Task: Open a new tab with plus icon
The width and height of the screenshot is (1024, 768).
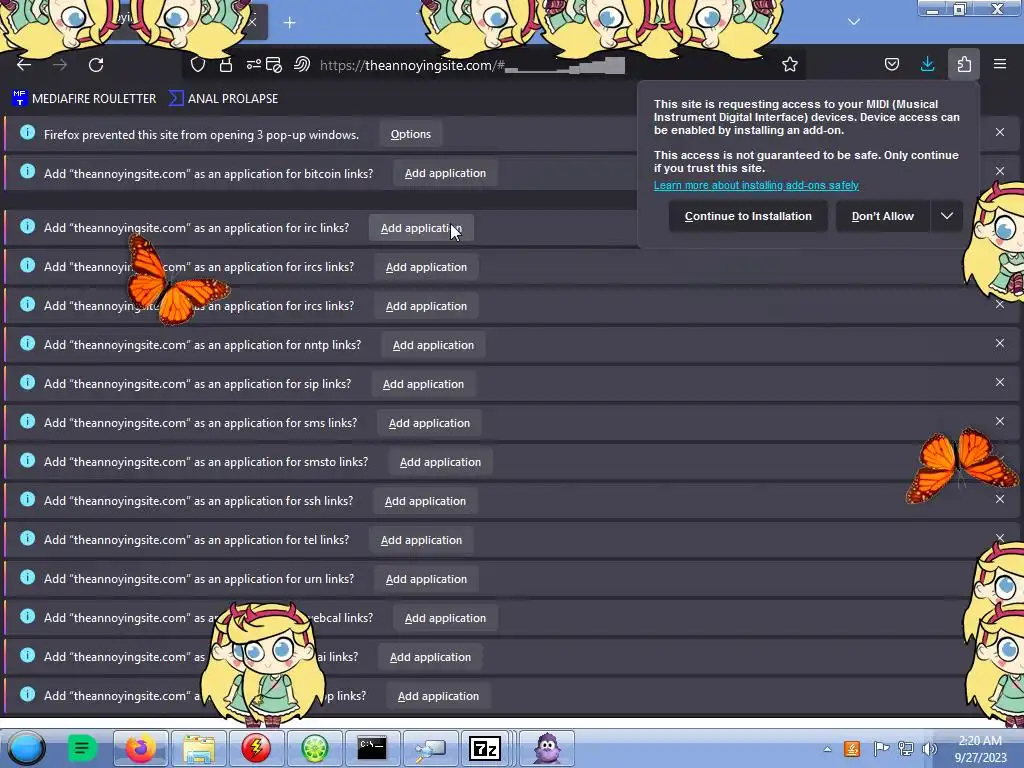Action: pyautogui.click(x=290, y=23)
